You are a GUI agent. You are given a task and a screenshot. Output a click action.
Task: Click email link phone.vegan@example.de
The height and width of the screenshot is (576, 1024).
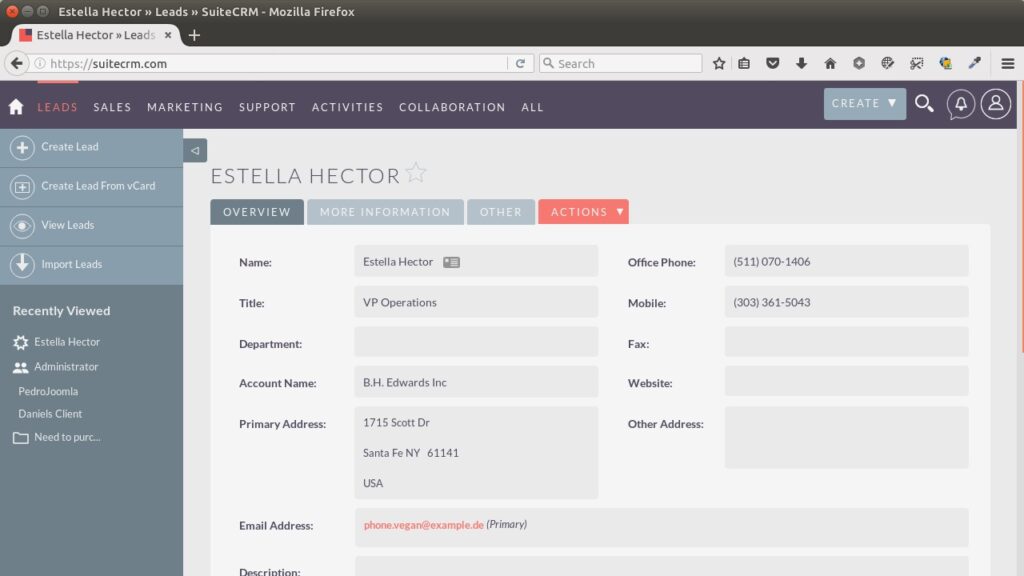pyautogui.click(x=421, y=523)
